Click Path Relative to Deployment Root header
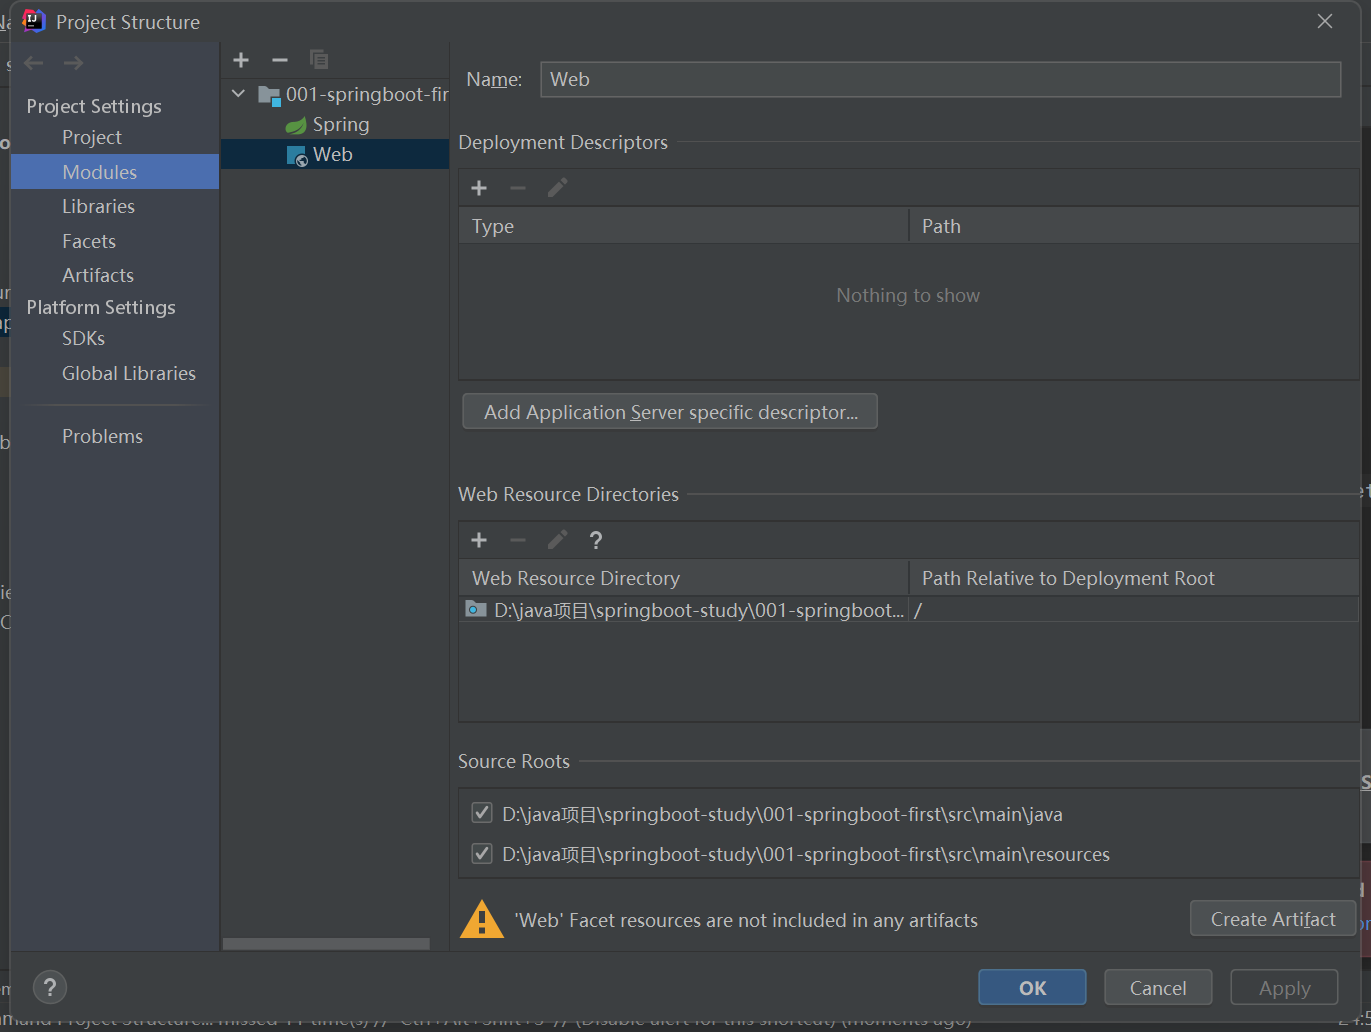 coord(1134,578)
